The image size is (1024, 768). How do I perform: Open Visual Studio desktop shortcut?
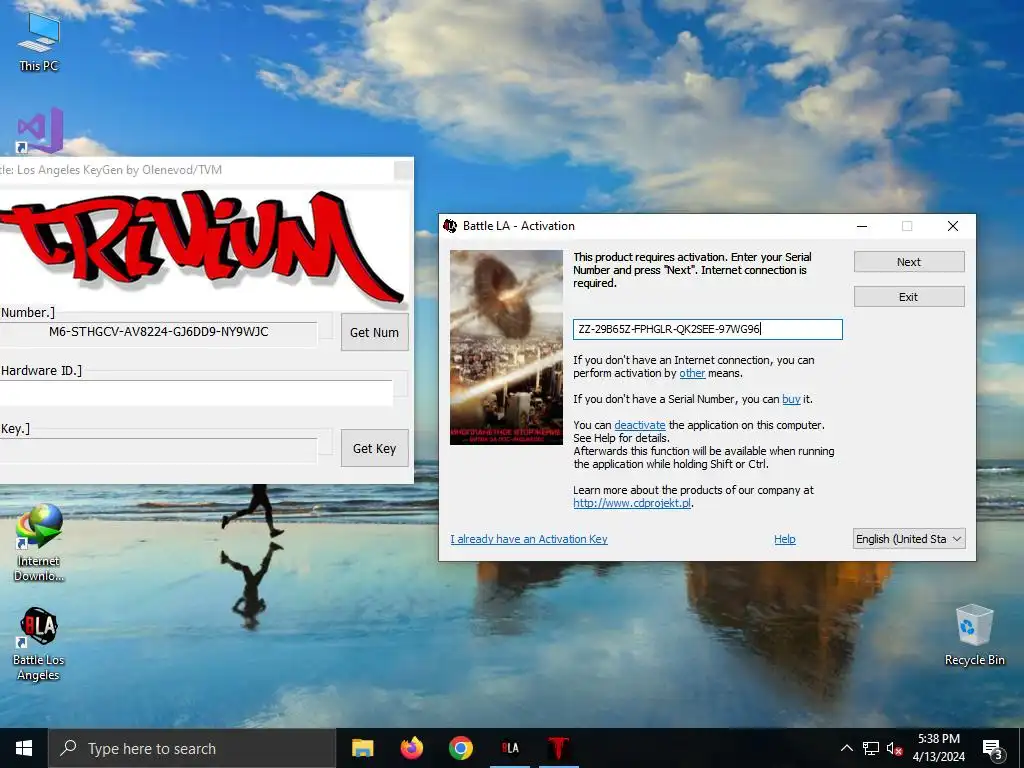coord(40,131)
